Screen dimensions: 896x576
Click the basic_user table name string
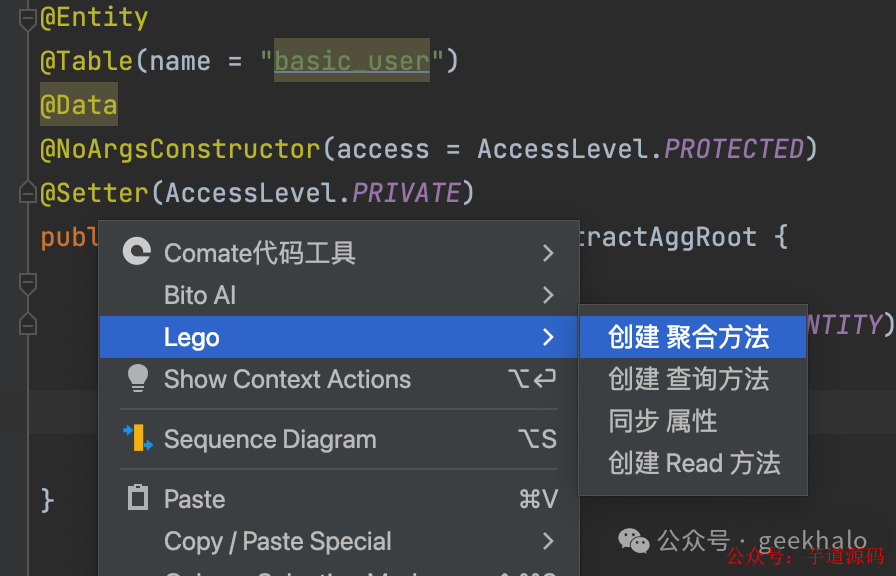[x=352, y=61]
